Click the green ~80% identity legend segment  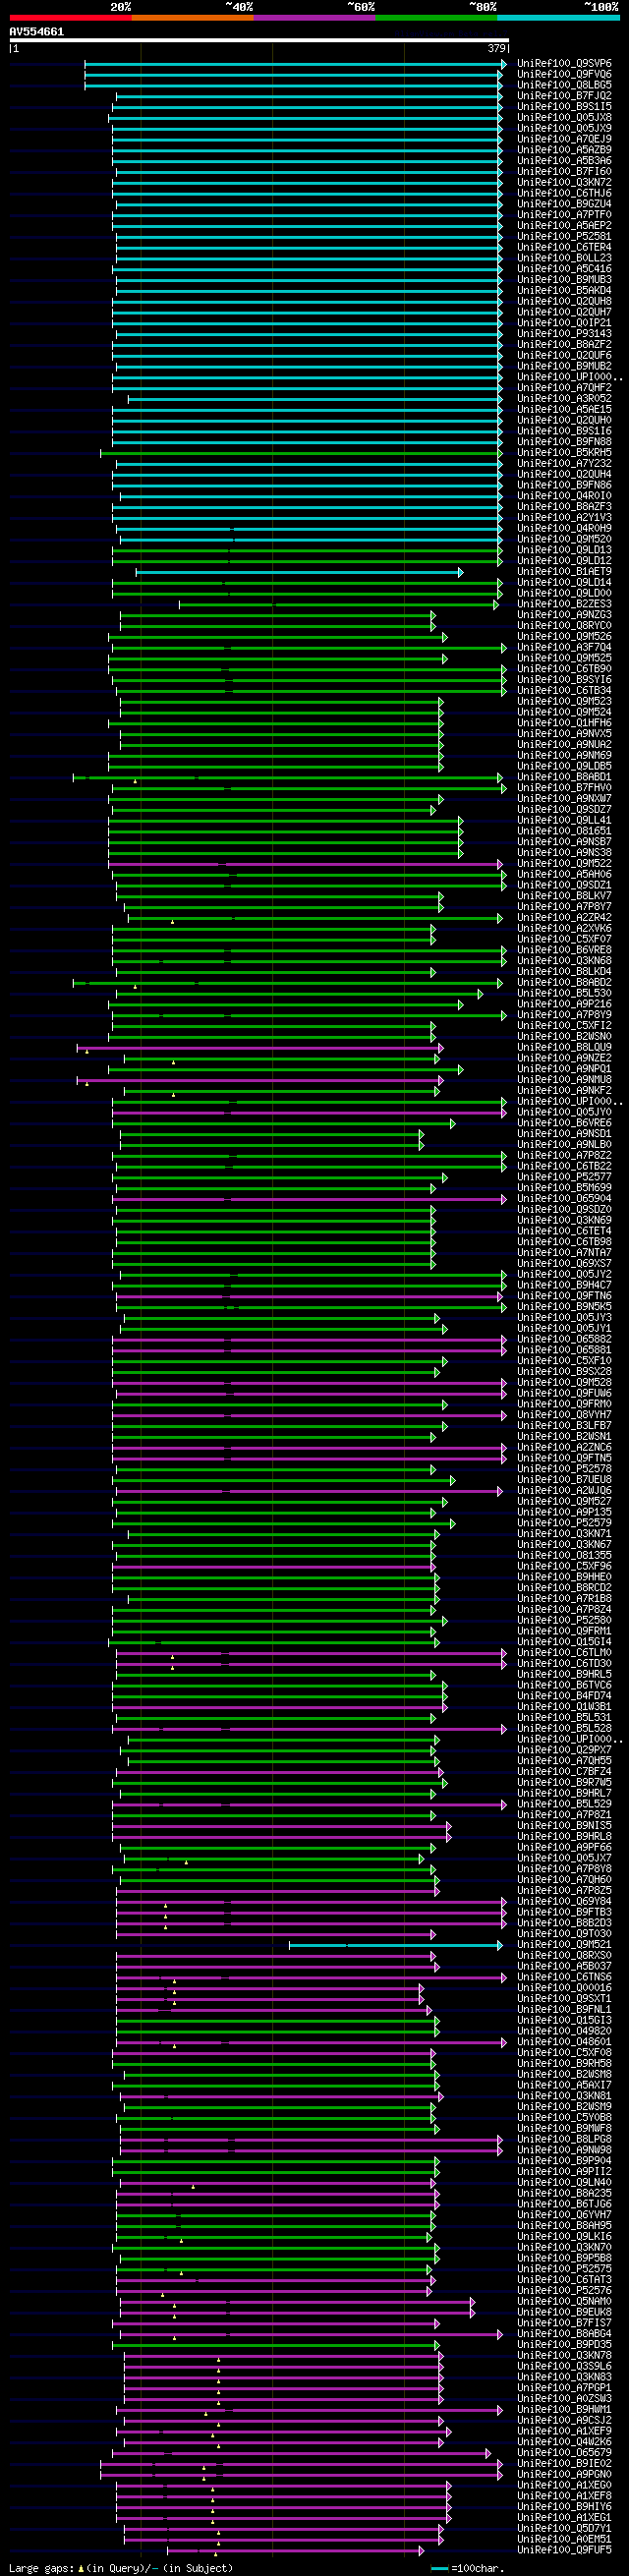(436, 17)
